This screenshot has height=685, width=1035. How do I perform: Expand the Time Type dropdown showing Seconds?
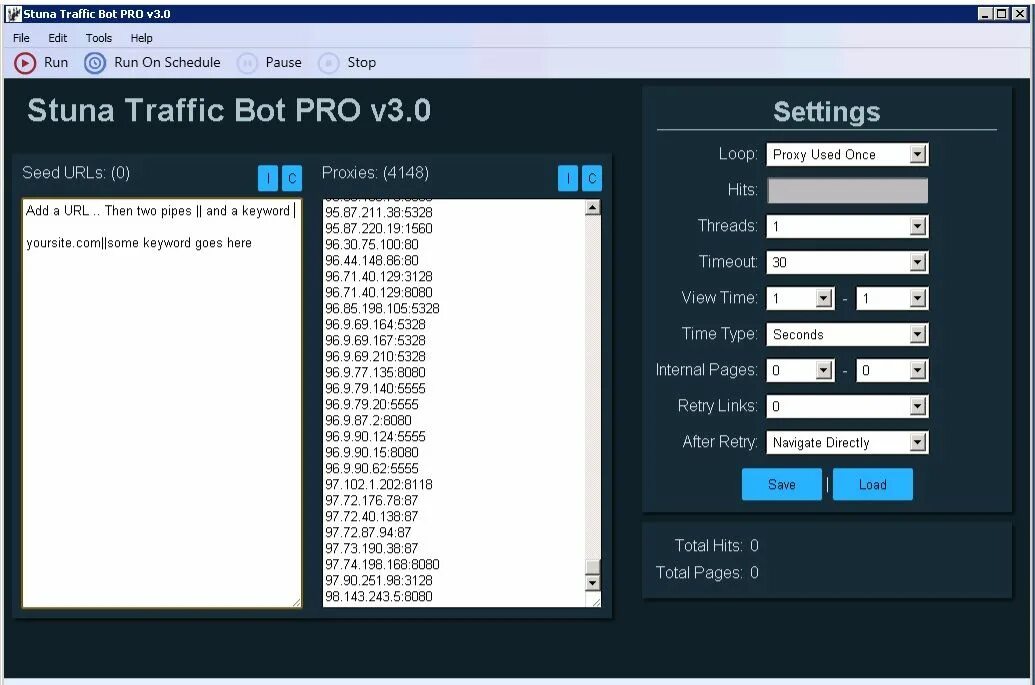tap(918, 334)
